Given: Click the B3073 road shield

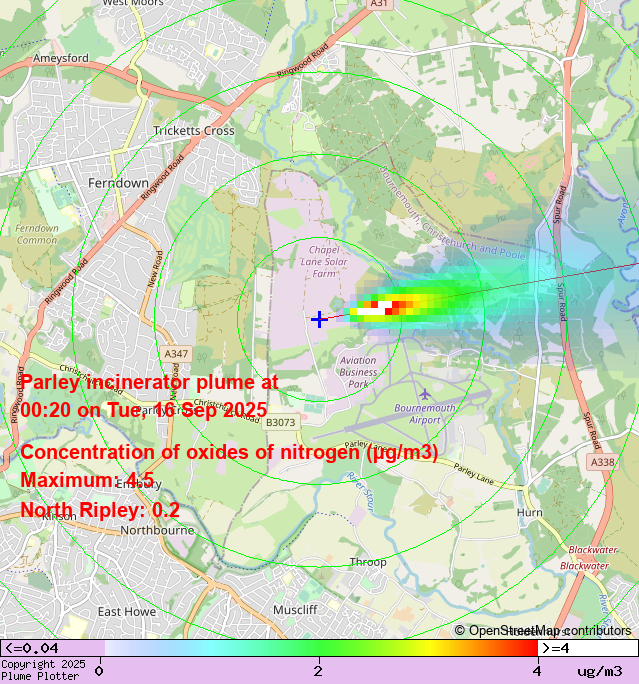Looking at the screenshot, I should click(x=280, y=422).
